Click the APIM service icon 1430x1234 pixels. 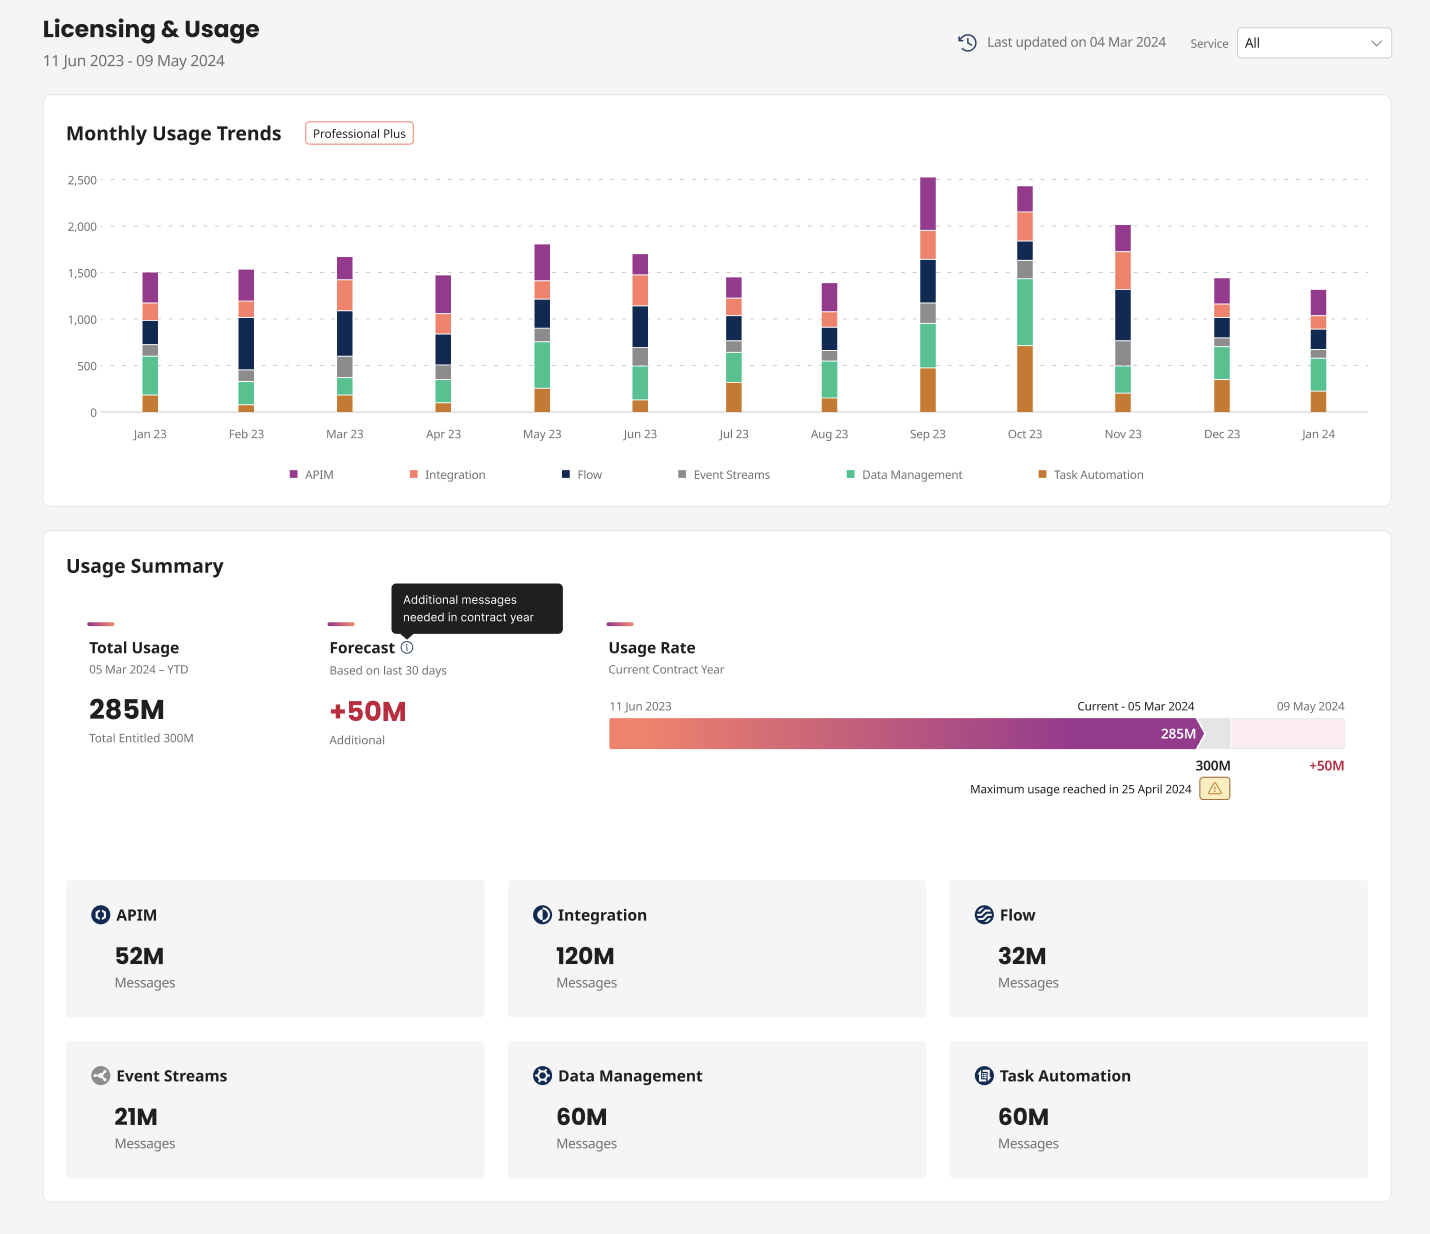click(100, 915)
